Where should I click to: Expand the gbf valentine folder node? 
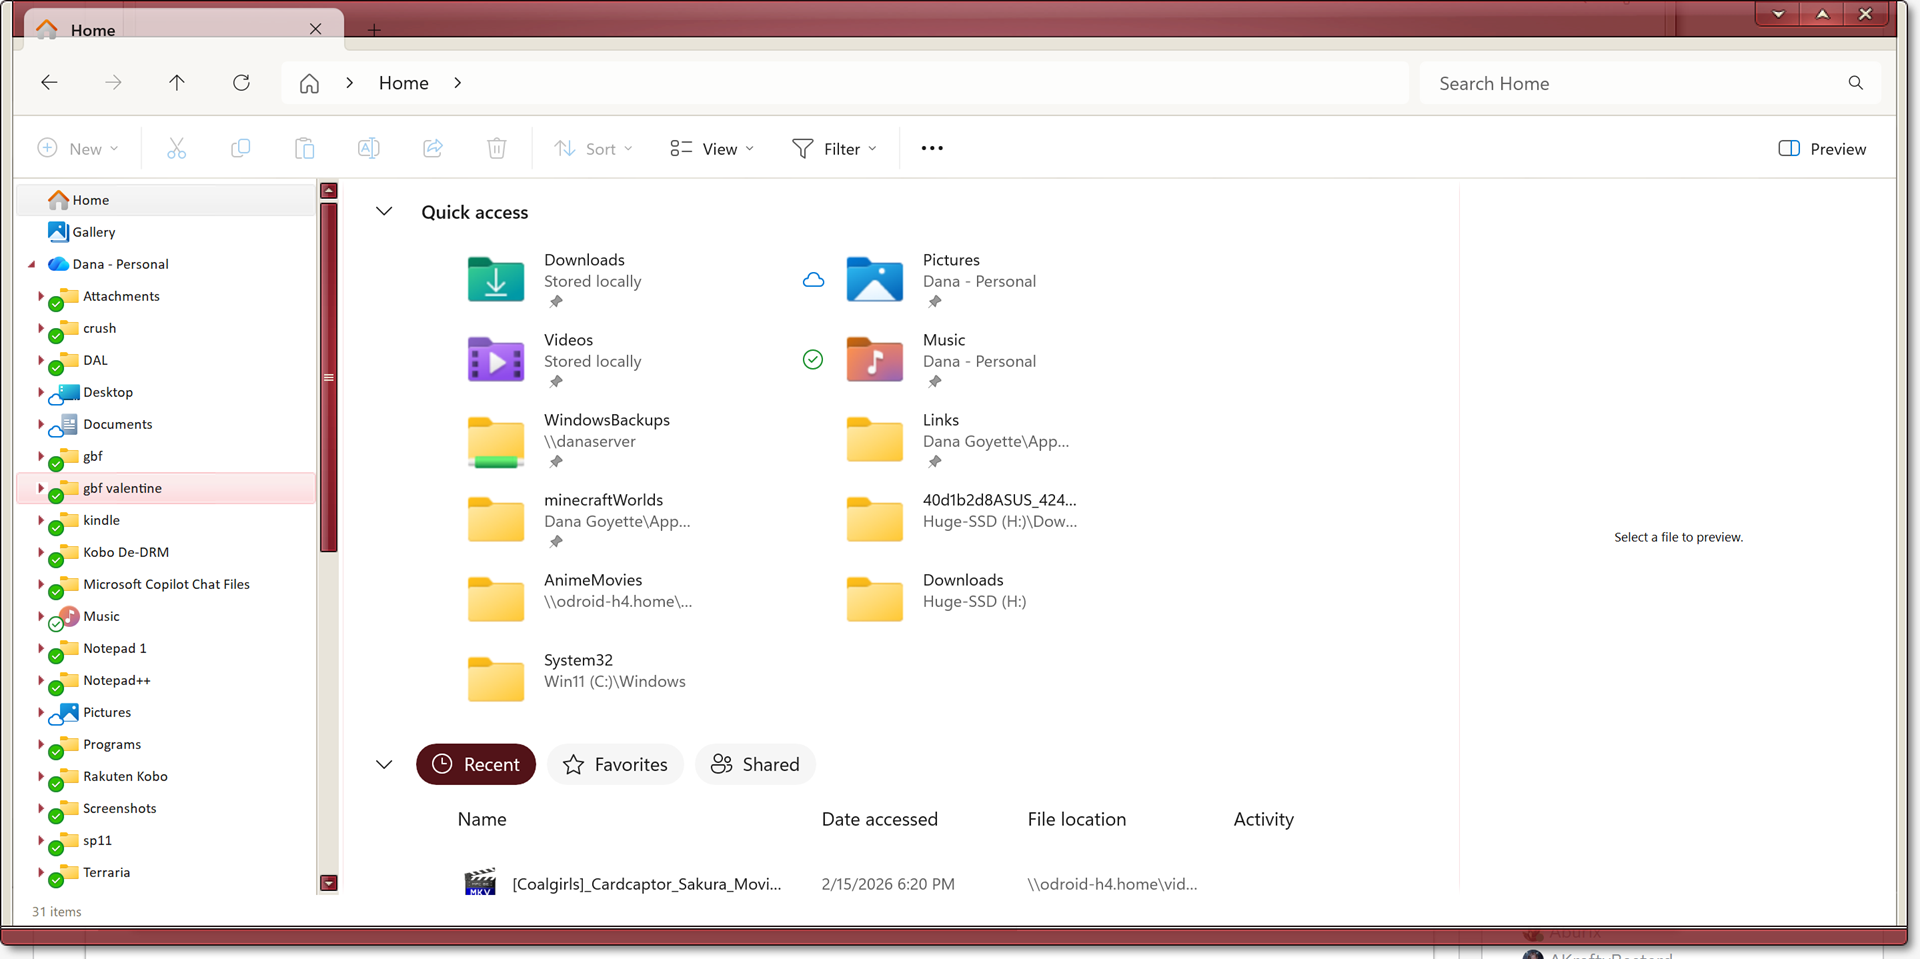(x=40, y=488)
